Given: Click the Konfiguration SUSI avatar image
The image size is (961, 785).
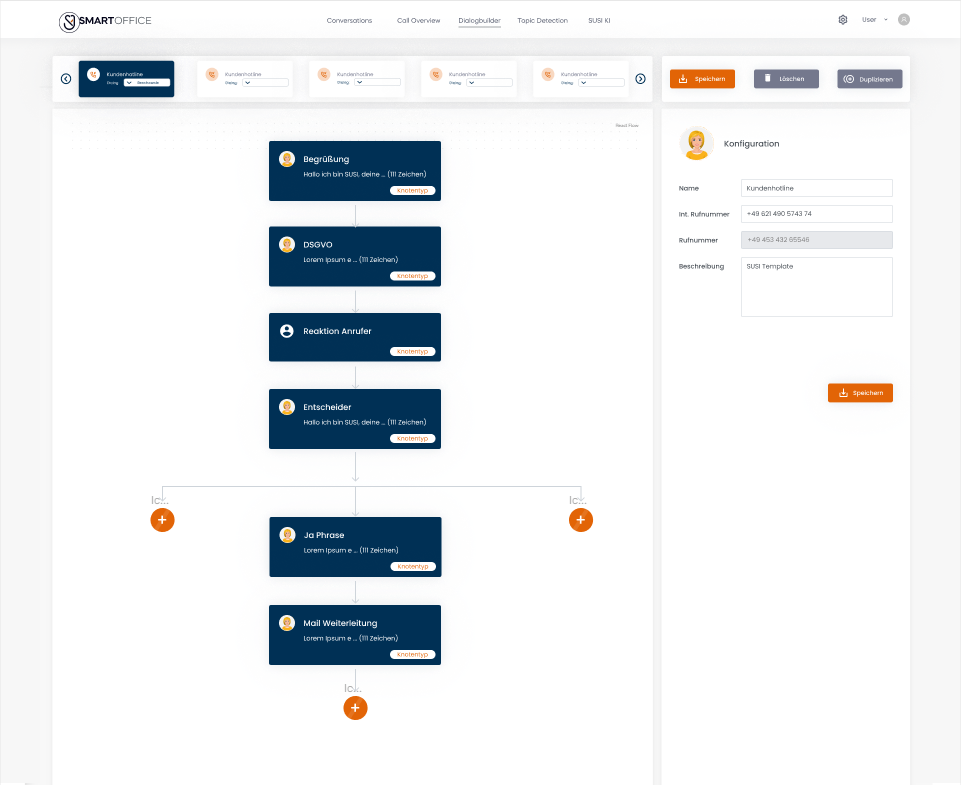Looking at the screenshot, I should click(696, 144).
